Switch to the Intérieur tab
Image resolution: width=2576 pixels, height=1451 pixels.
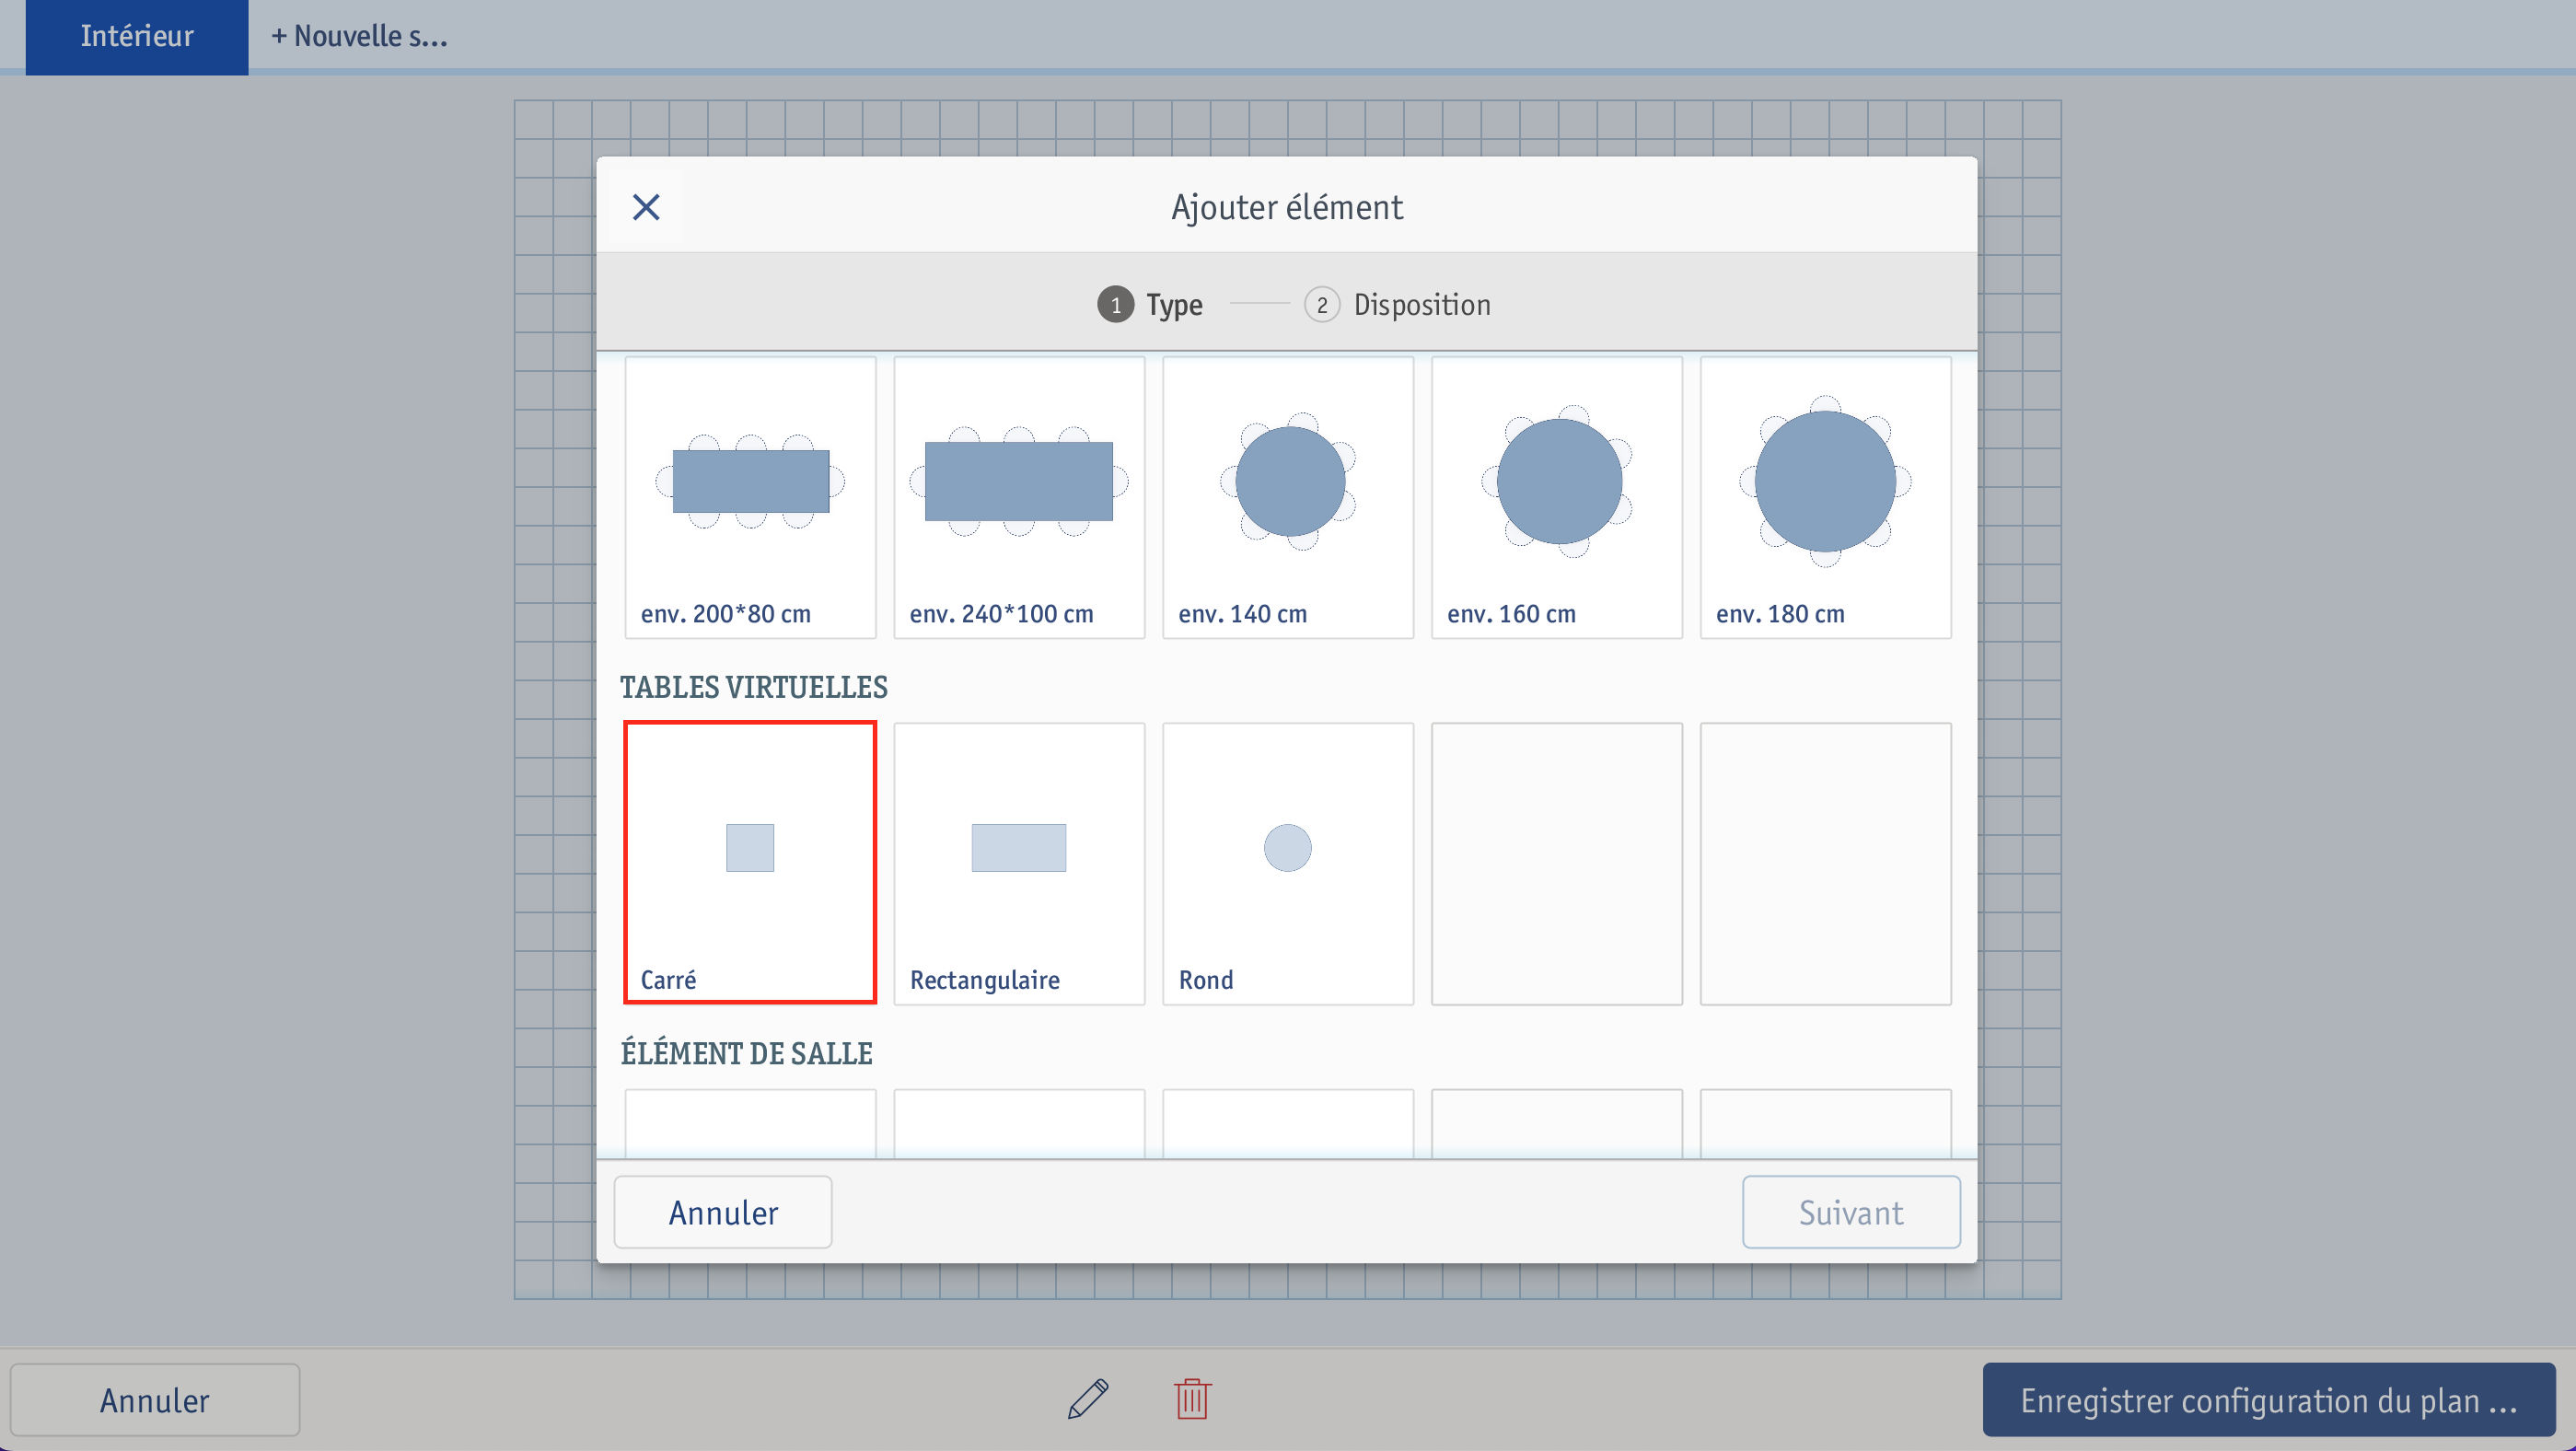click(x=137, y=36)
